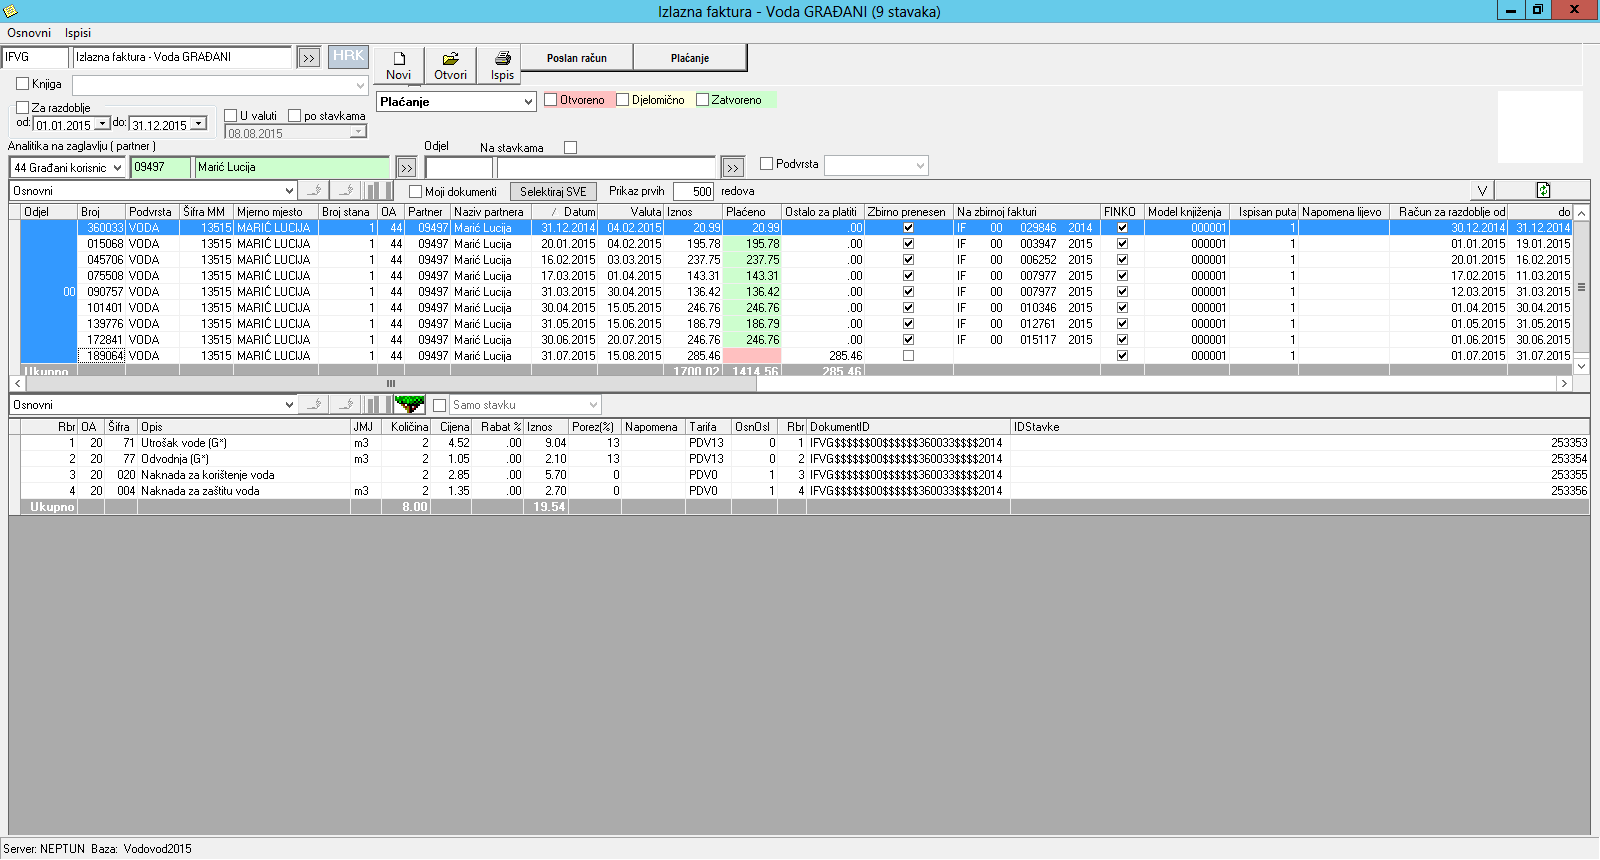
Task: Open the Plaćanje dropdown
Action: click(528, 102)
